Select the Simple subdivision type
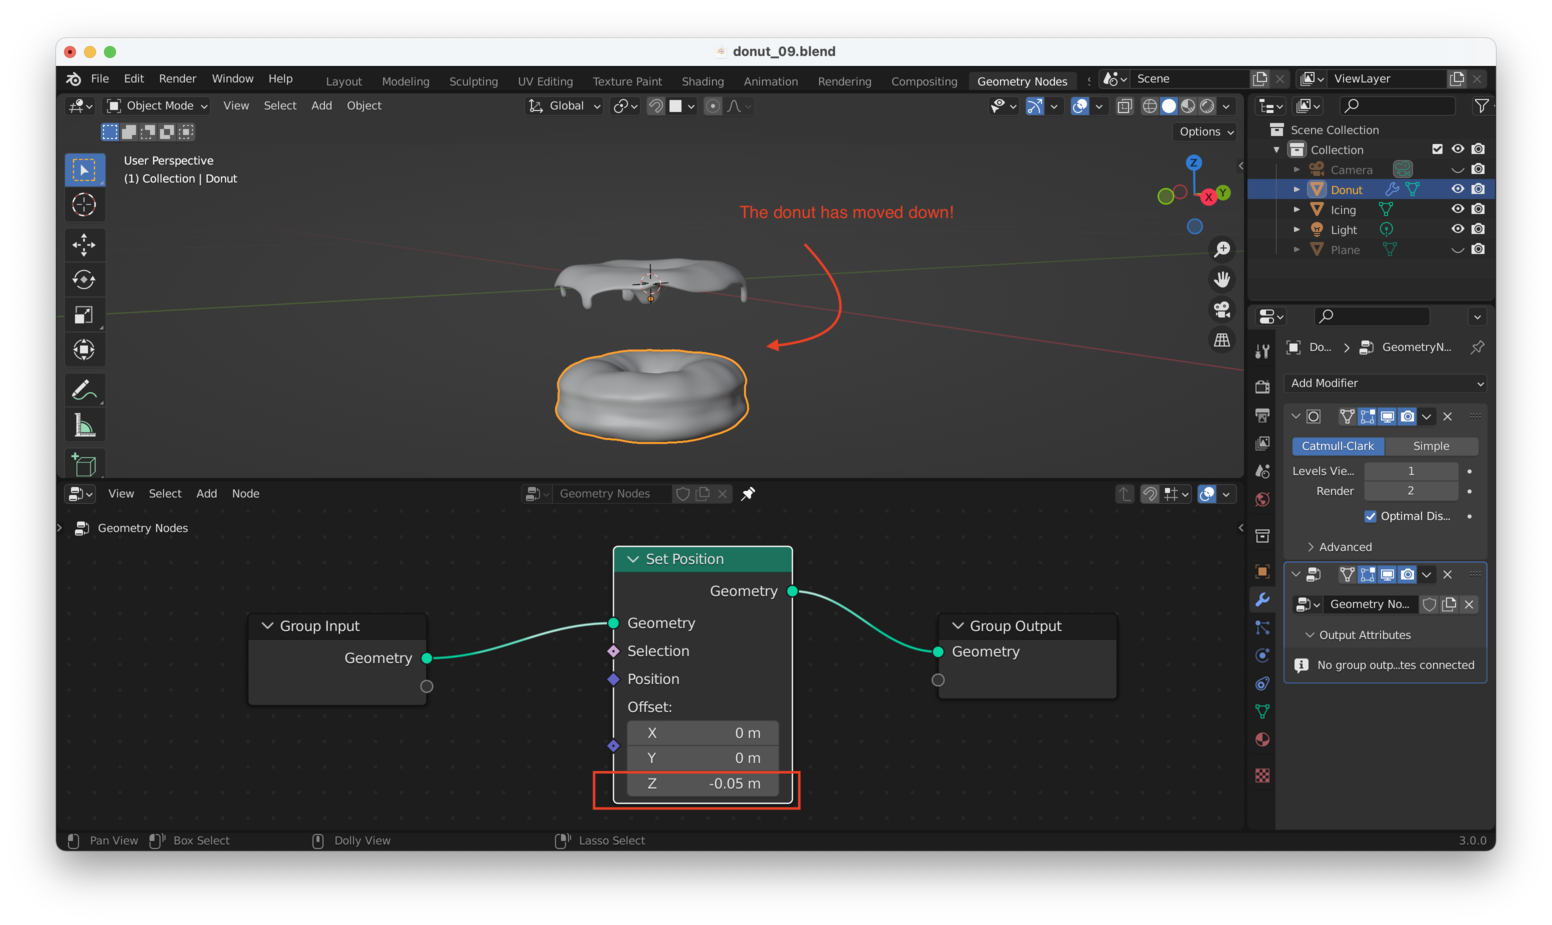The image size is (1552, 925). tap(1430, 446)
